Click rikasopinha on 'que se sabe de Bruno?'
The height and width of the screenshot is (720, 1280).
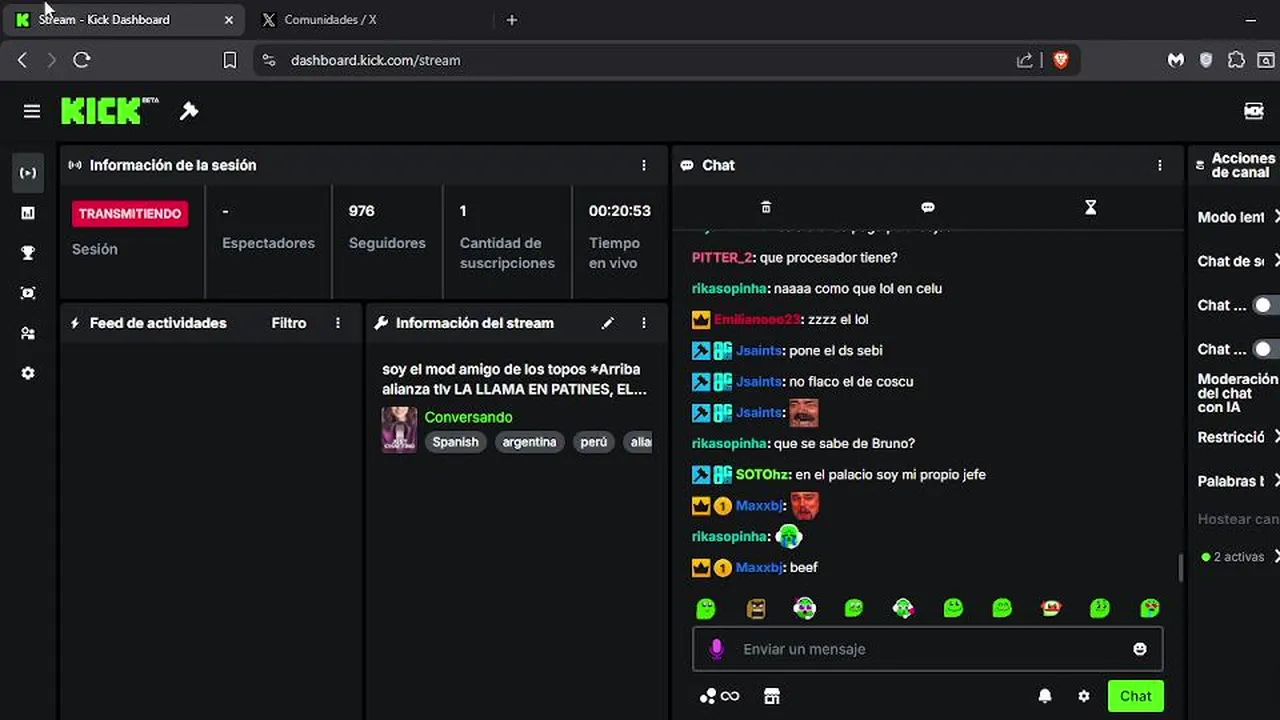coord(730,443)
